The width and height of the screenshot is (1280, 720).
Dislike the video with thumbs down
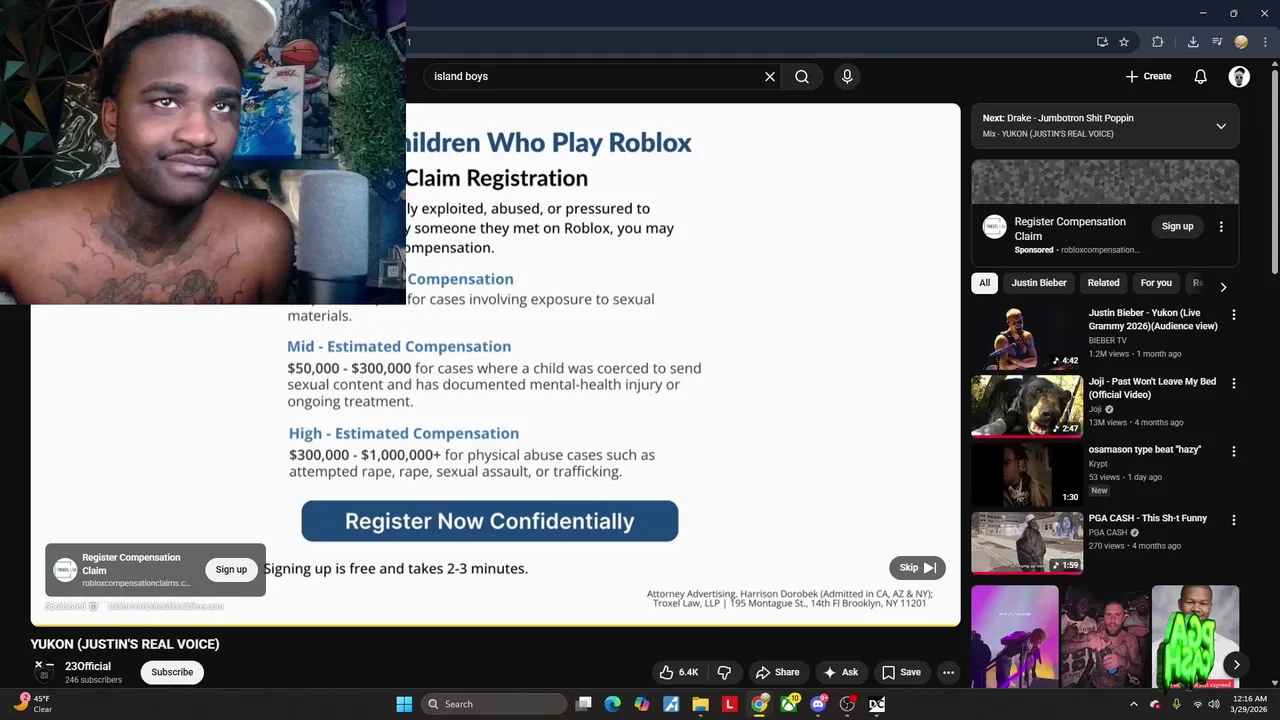tap(724, 672)
